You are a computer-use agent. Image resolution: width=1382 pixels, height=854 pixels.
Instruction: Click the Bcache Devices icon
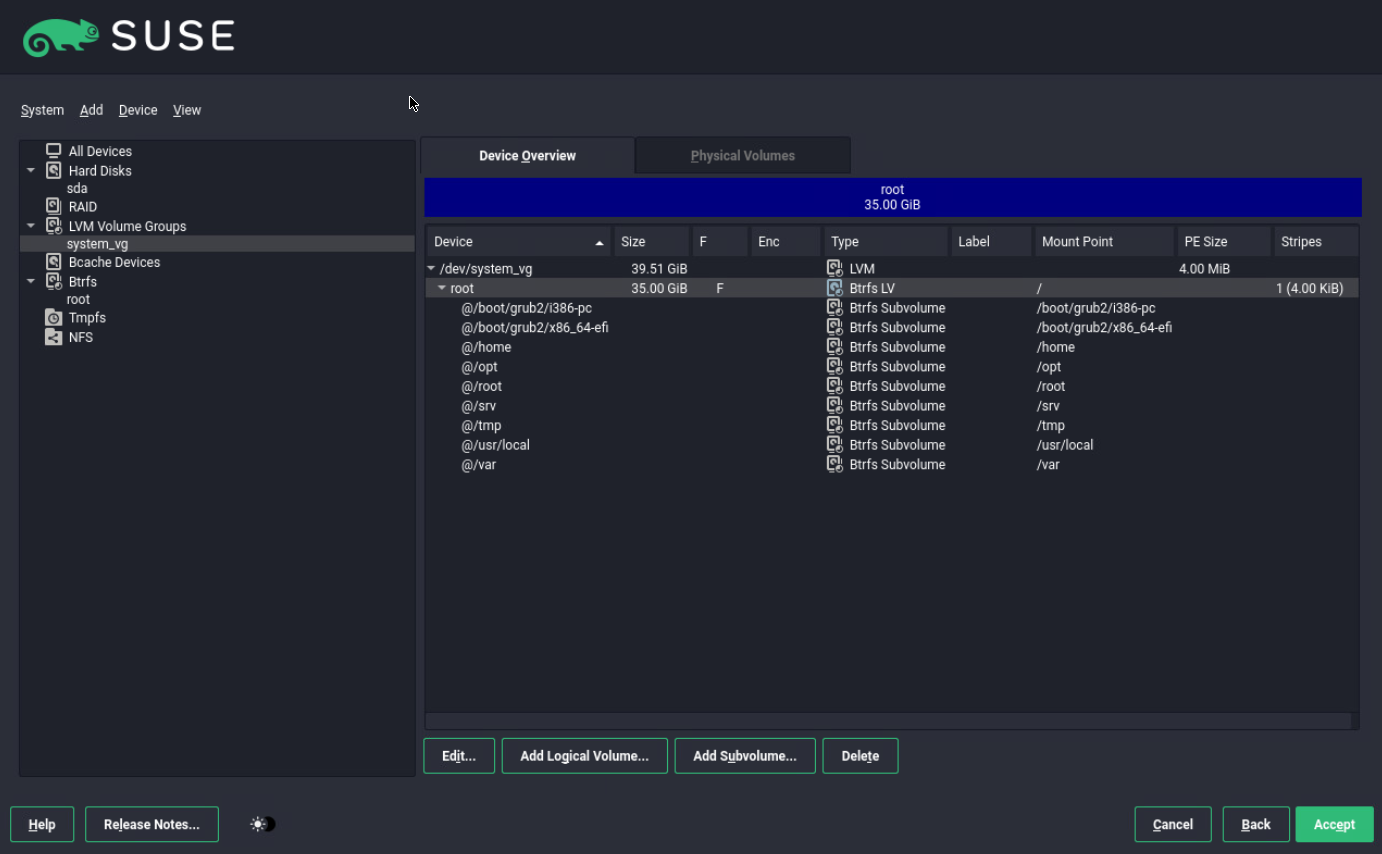pyautogui.click(x=54, y=262)
